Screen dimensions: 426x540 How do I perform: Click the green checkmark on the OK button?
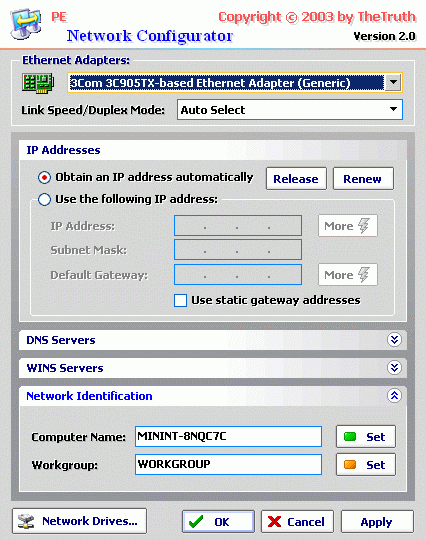196,521
